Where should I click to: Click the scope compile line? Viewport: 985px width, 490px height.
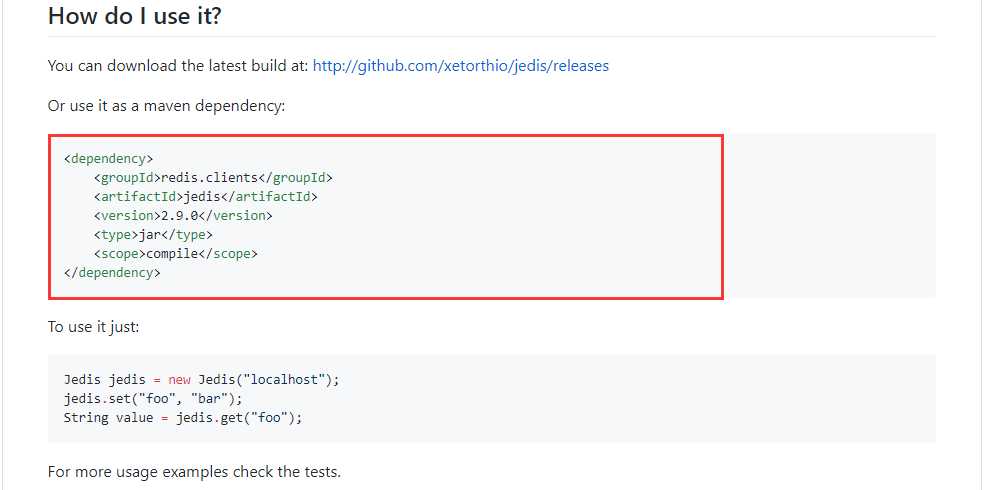tap(176, 253)
